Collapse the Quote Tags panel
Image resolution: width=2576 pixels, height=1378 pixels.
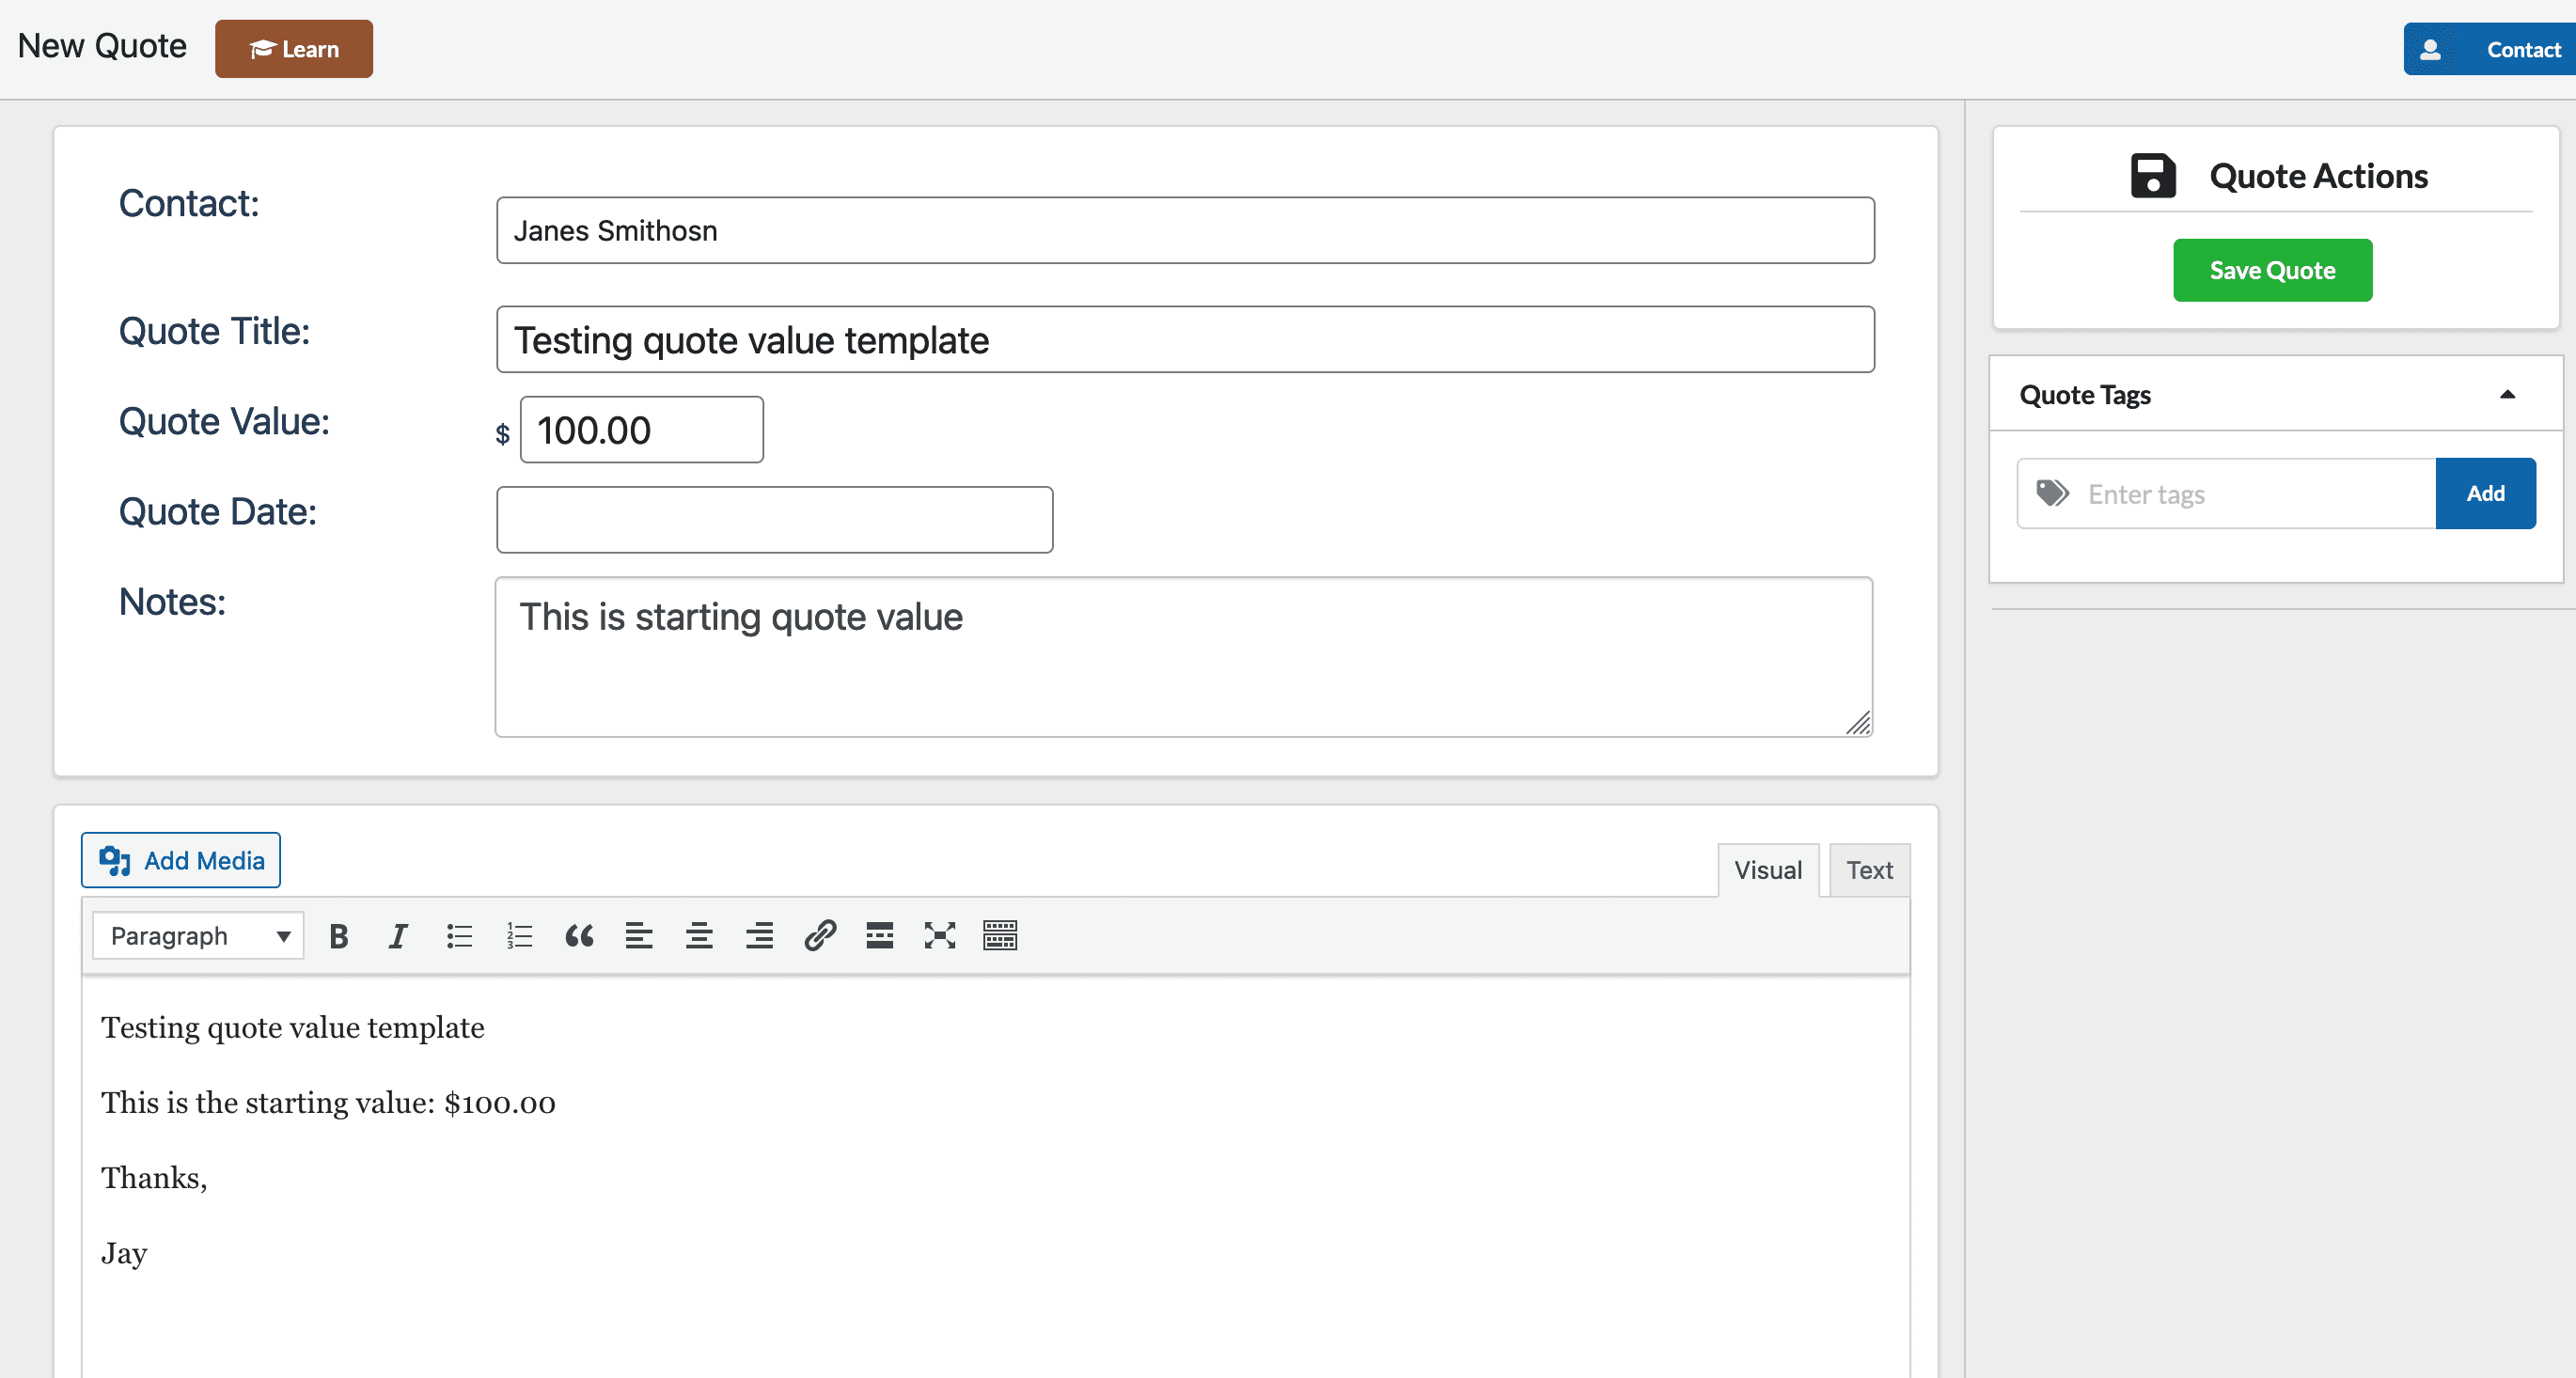click(x=2507, y=395)
